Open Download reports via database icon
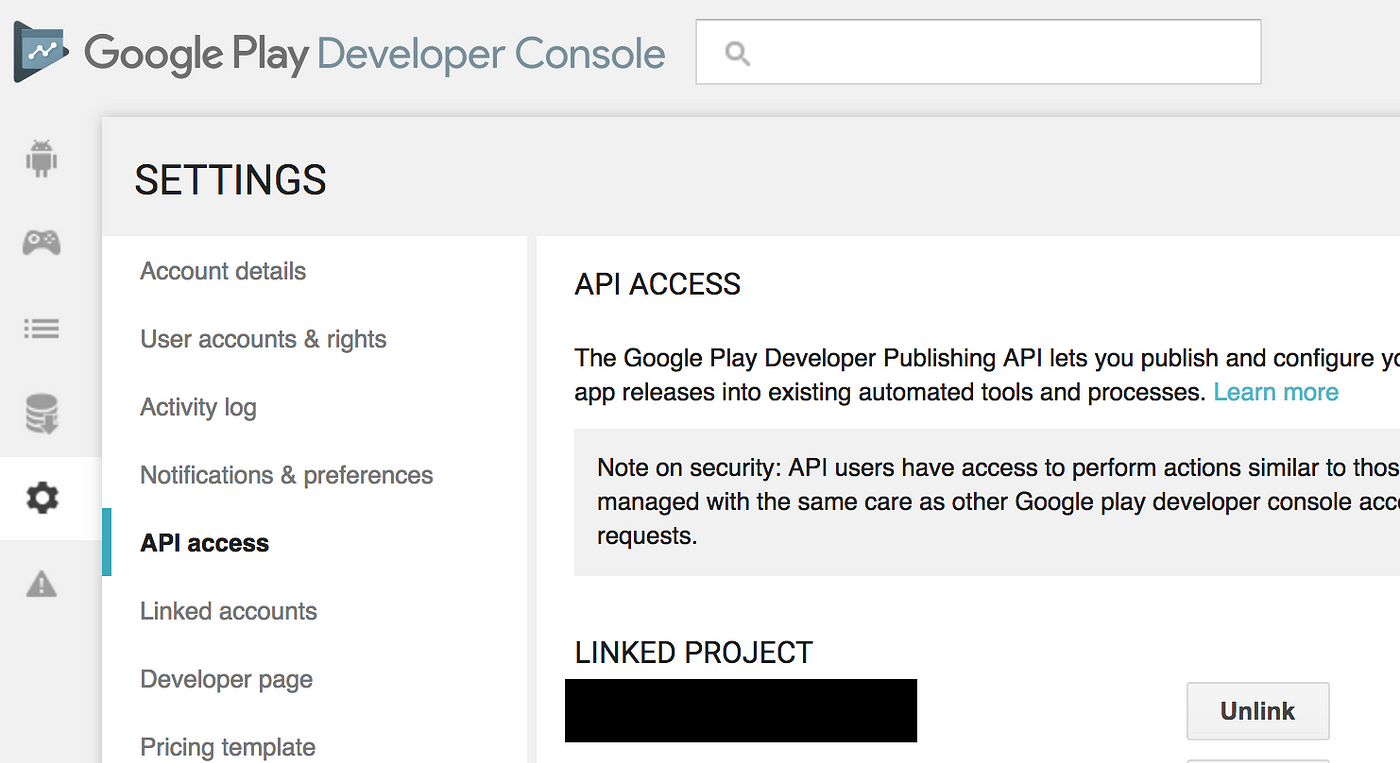Screen dimensions: 1400x763 click(41, 413)
